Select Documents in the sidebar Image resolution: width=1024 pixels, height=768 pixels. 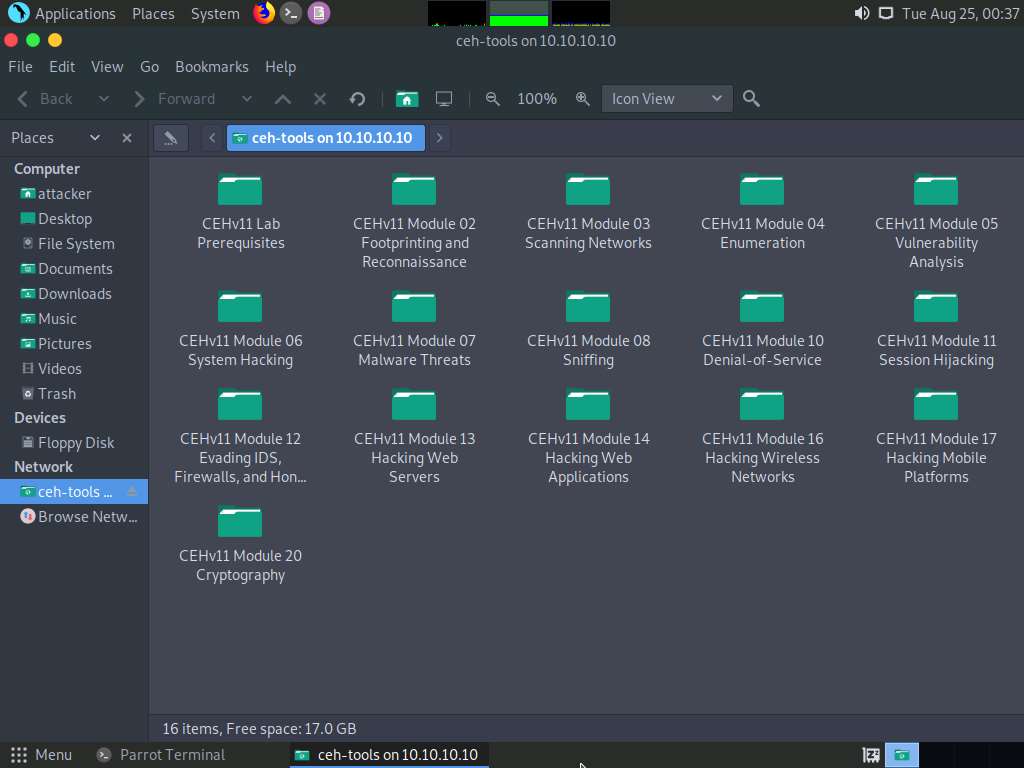tap(74, 268)
